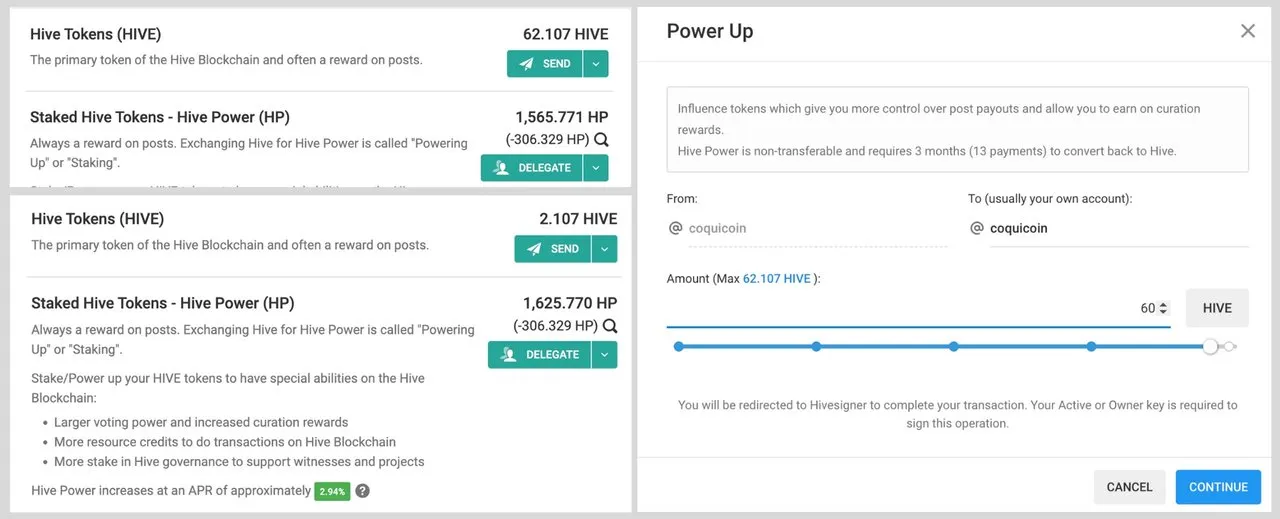1280x519 pixels.
Task: Click the Power Up slider handle
Action: pyautogui.click(x=1211, y=347)
